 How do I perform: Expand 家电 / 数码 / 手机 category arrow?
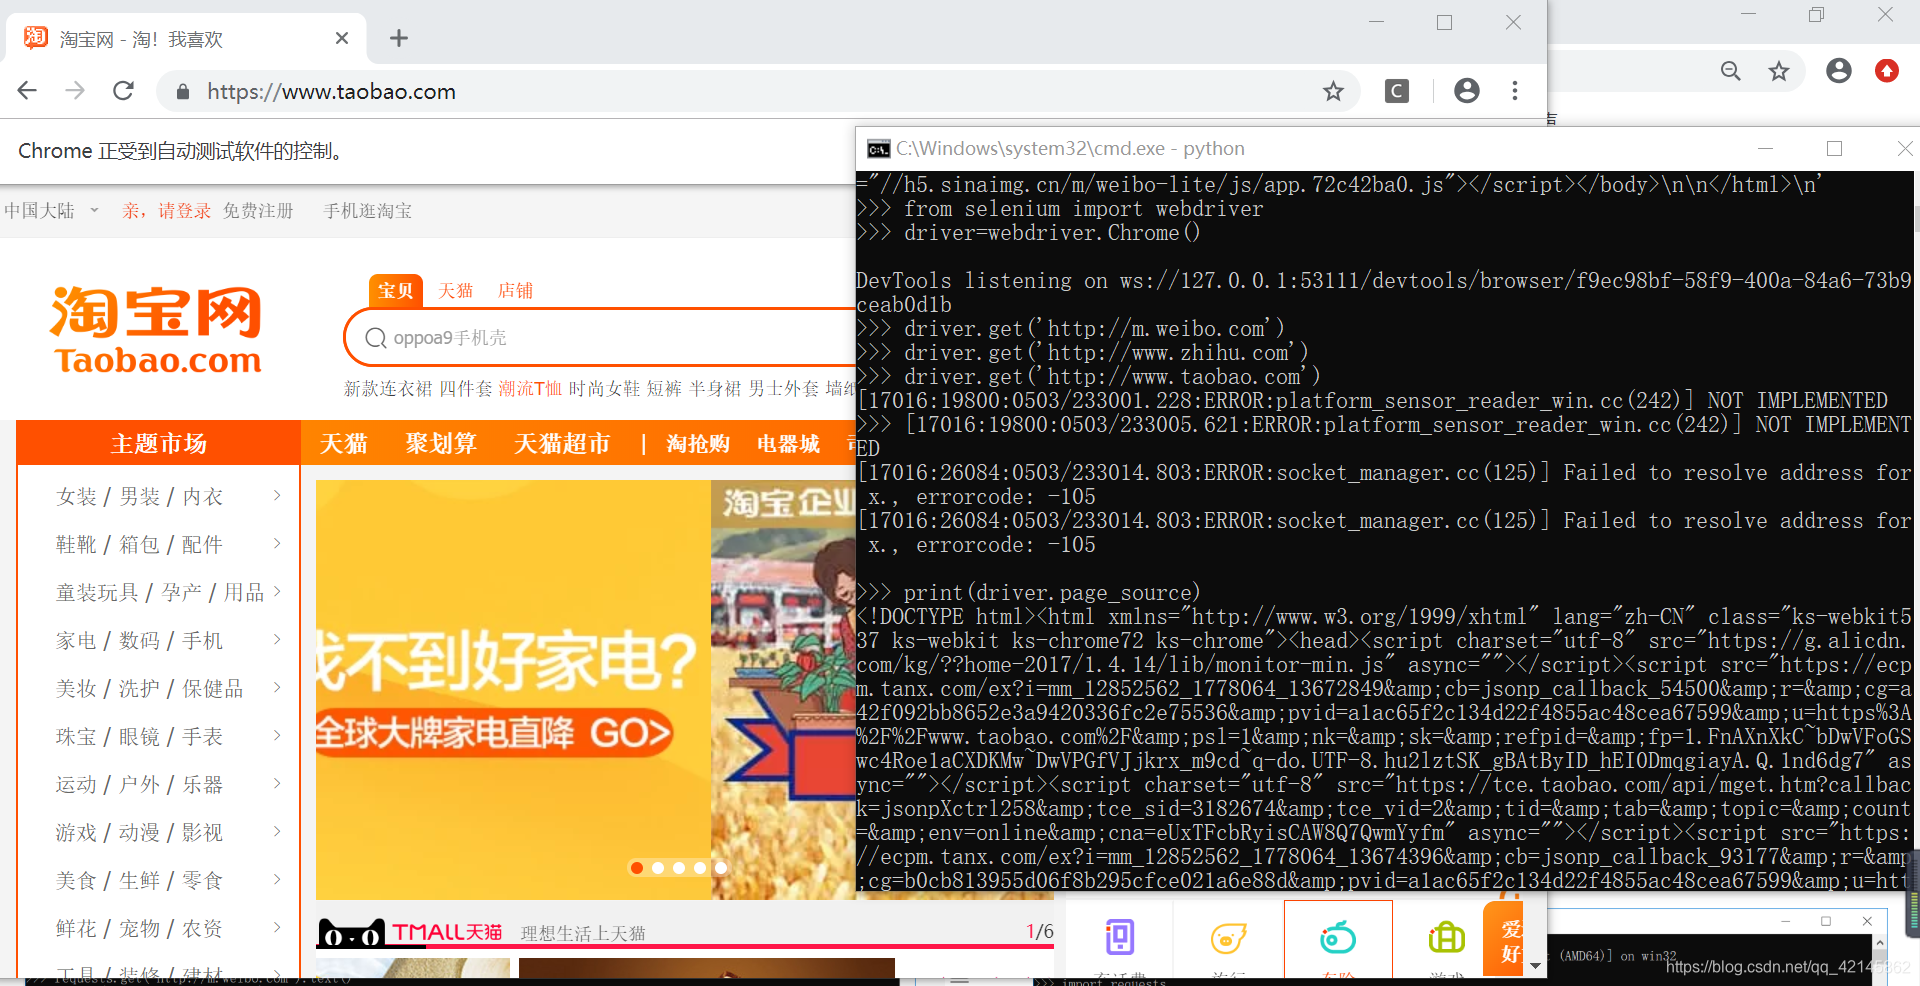[277, 639]
